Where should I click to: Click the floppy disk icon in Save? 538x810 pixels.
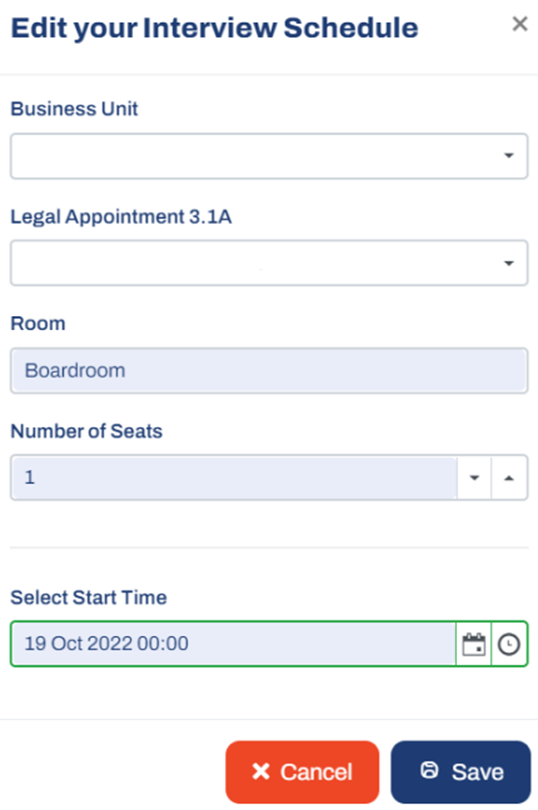(429, 770)
